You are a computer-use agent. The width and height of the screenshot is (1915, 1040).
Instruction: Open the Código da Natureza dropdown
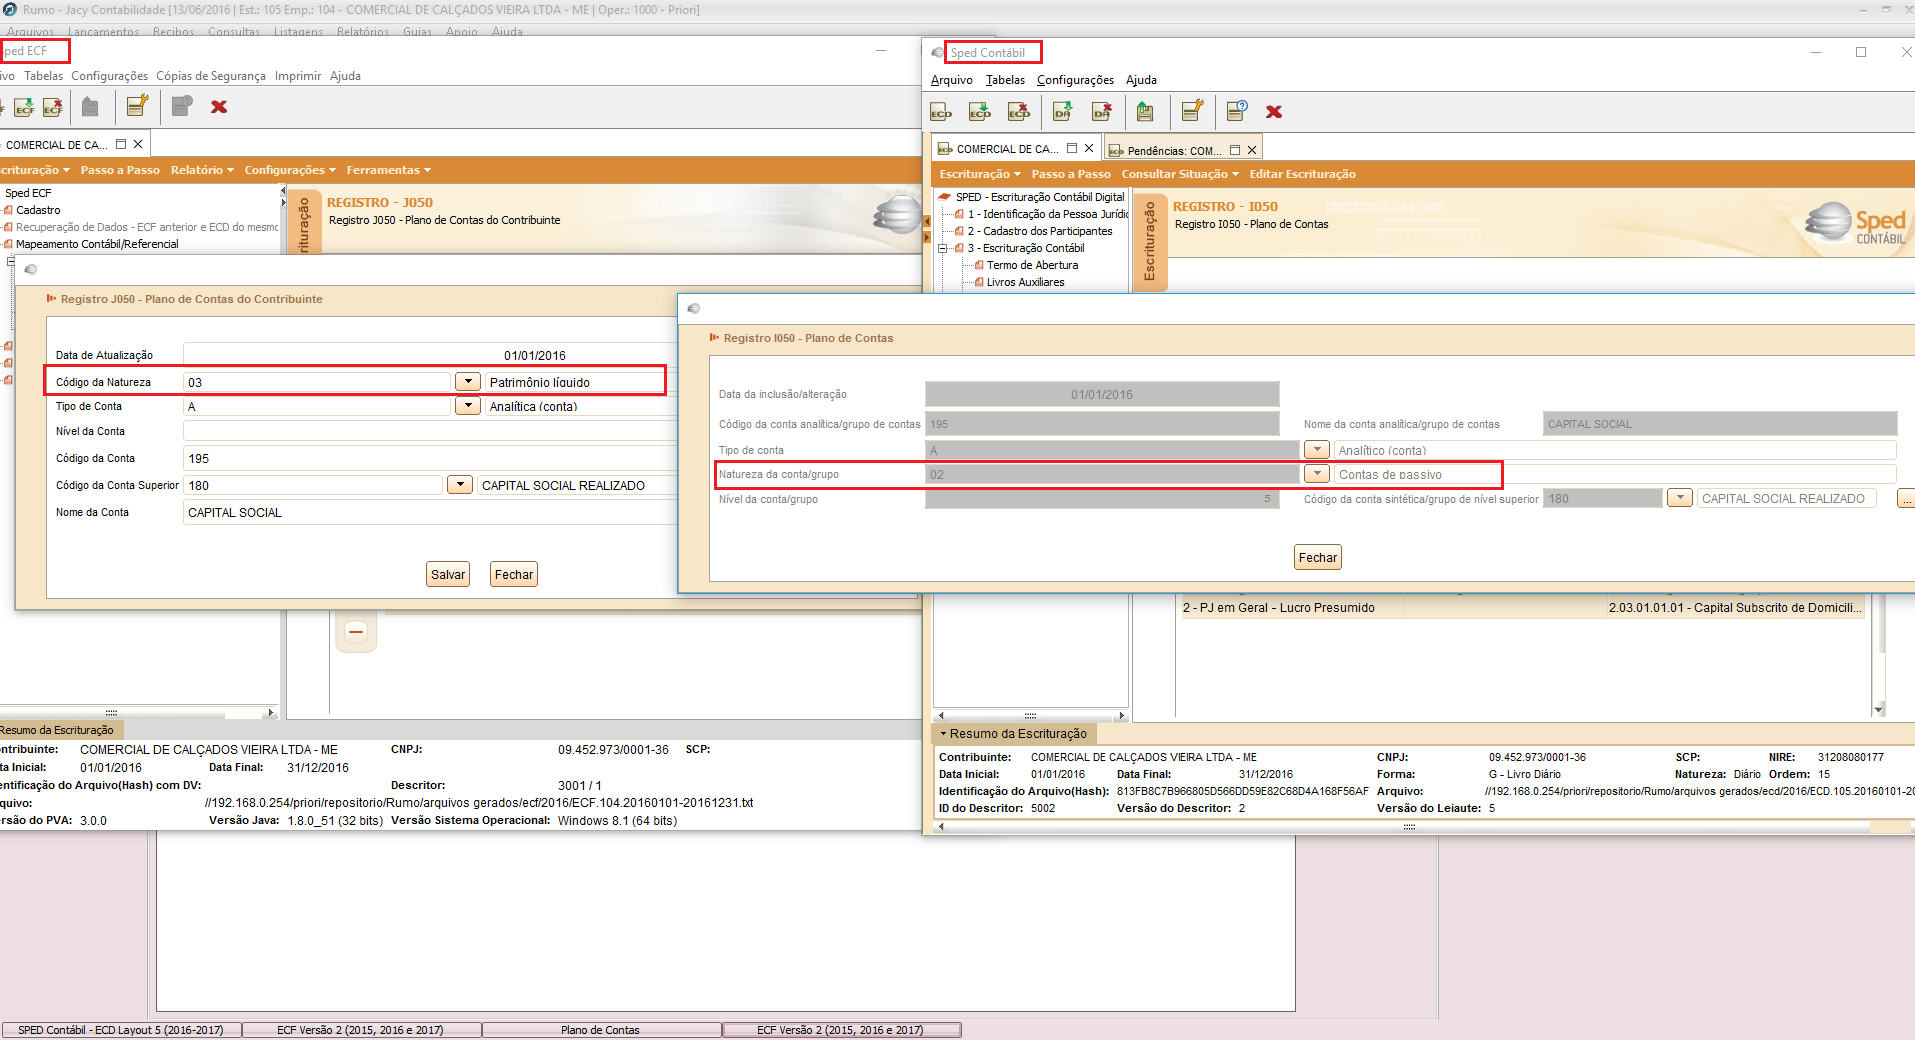click(x=468, y=381)
